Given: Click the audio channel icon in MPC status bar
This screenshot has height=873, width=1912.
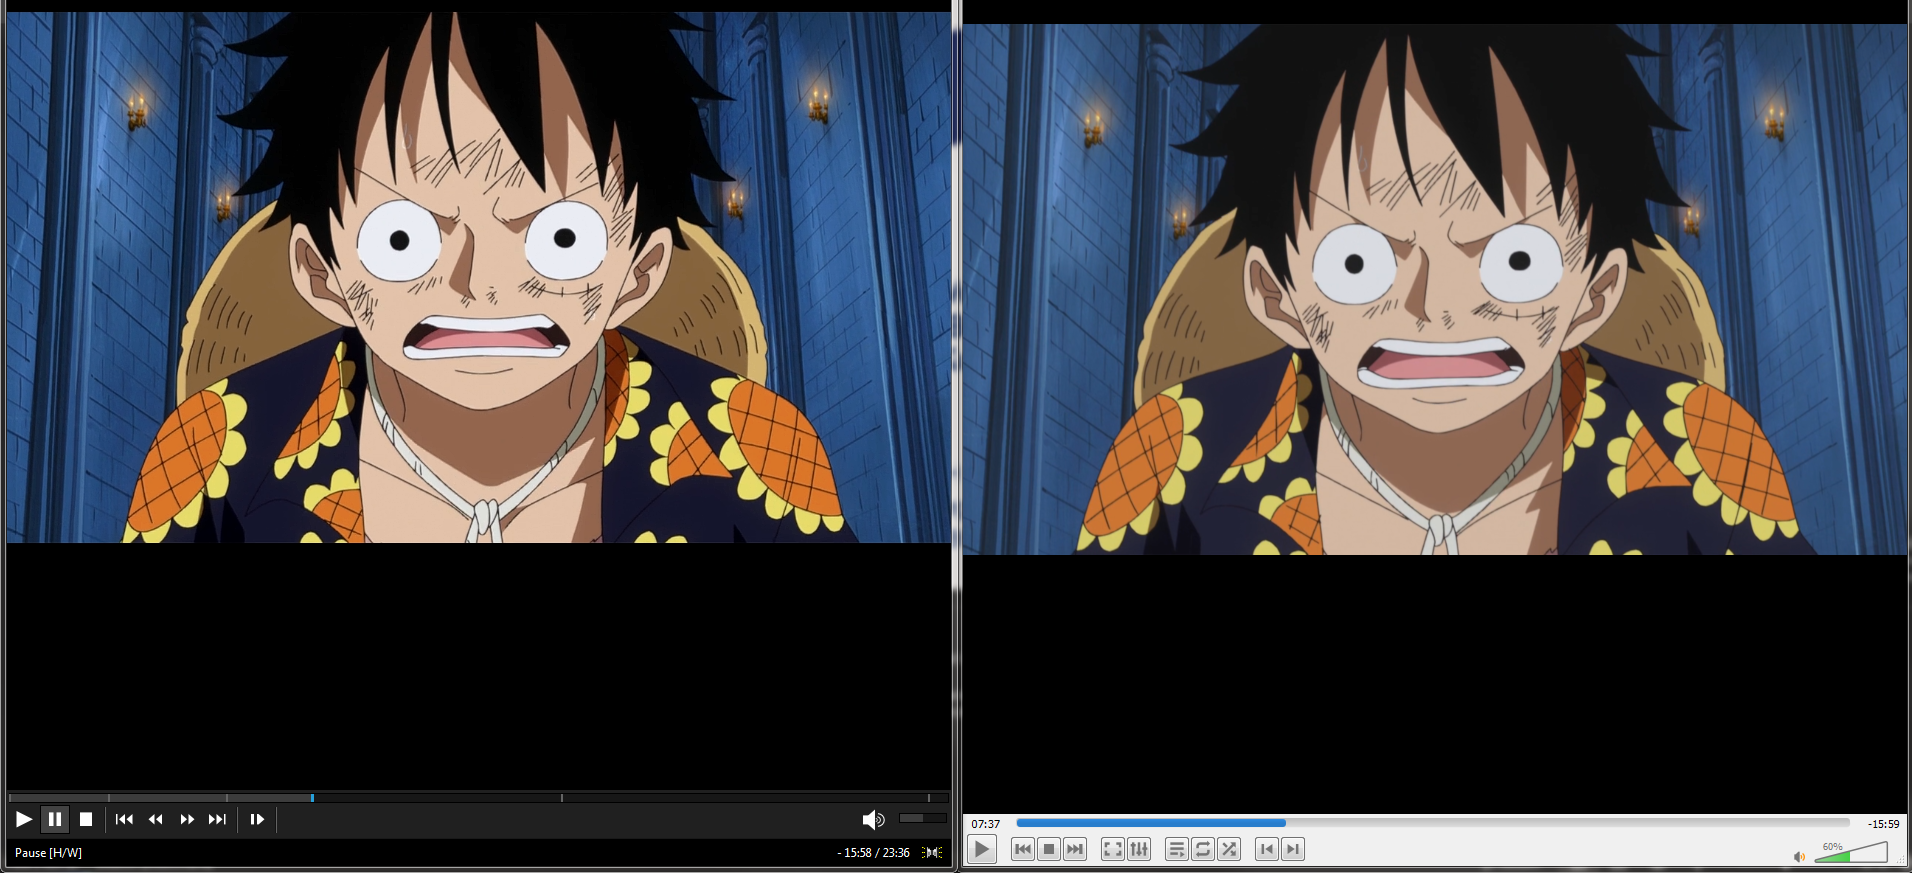Looking at the screenshot, I should [932, 853].
